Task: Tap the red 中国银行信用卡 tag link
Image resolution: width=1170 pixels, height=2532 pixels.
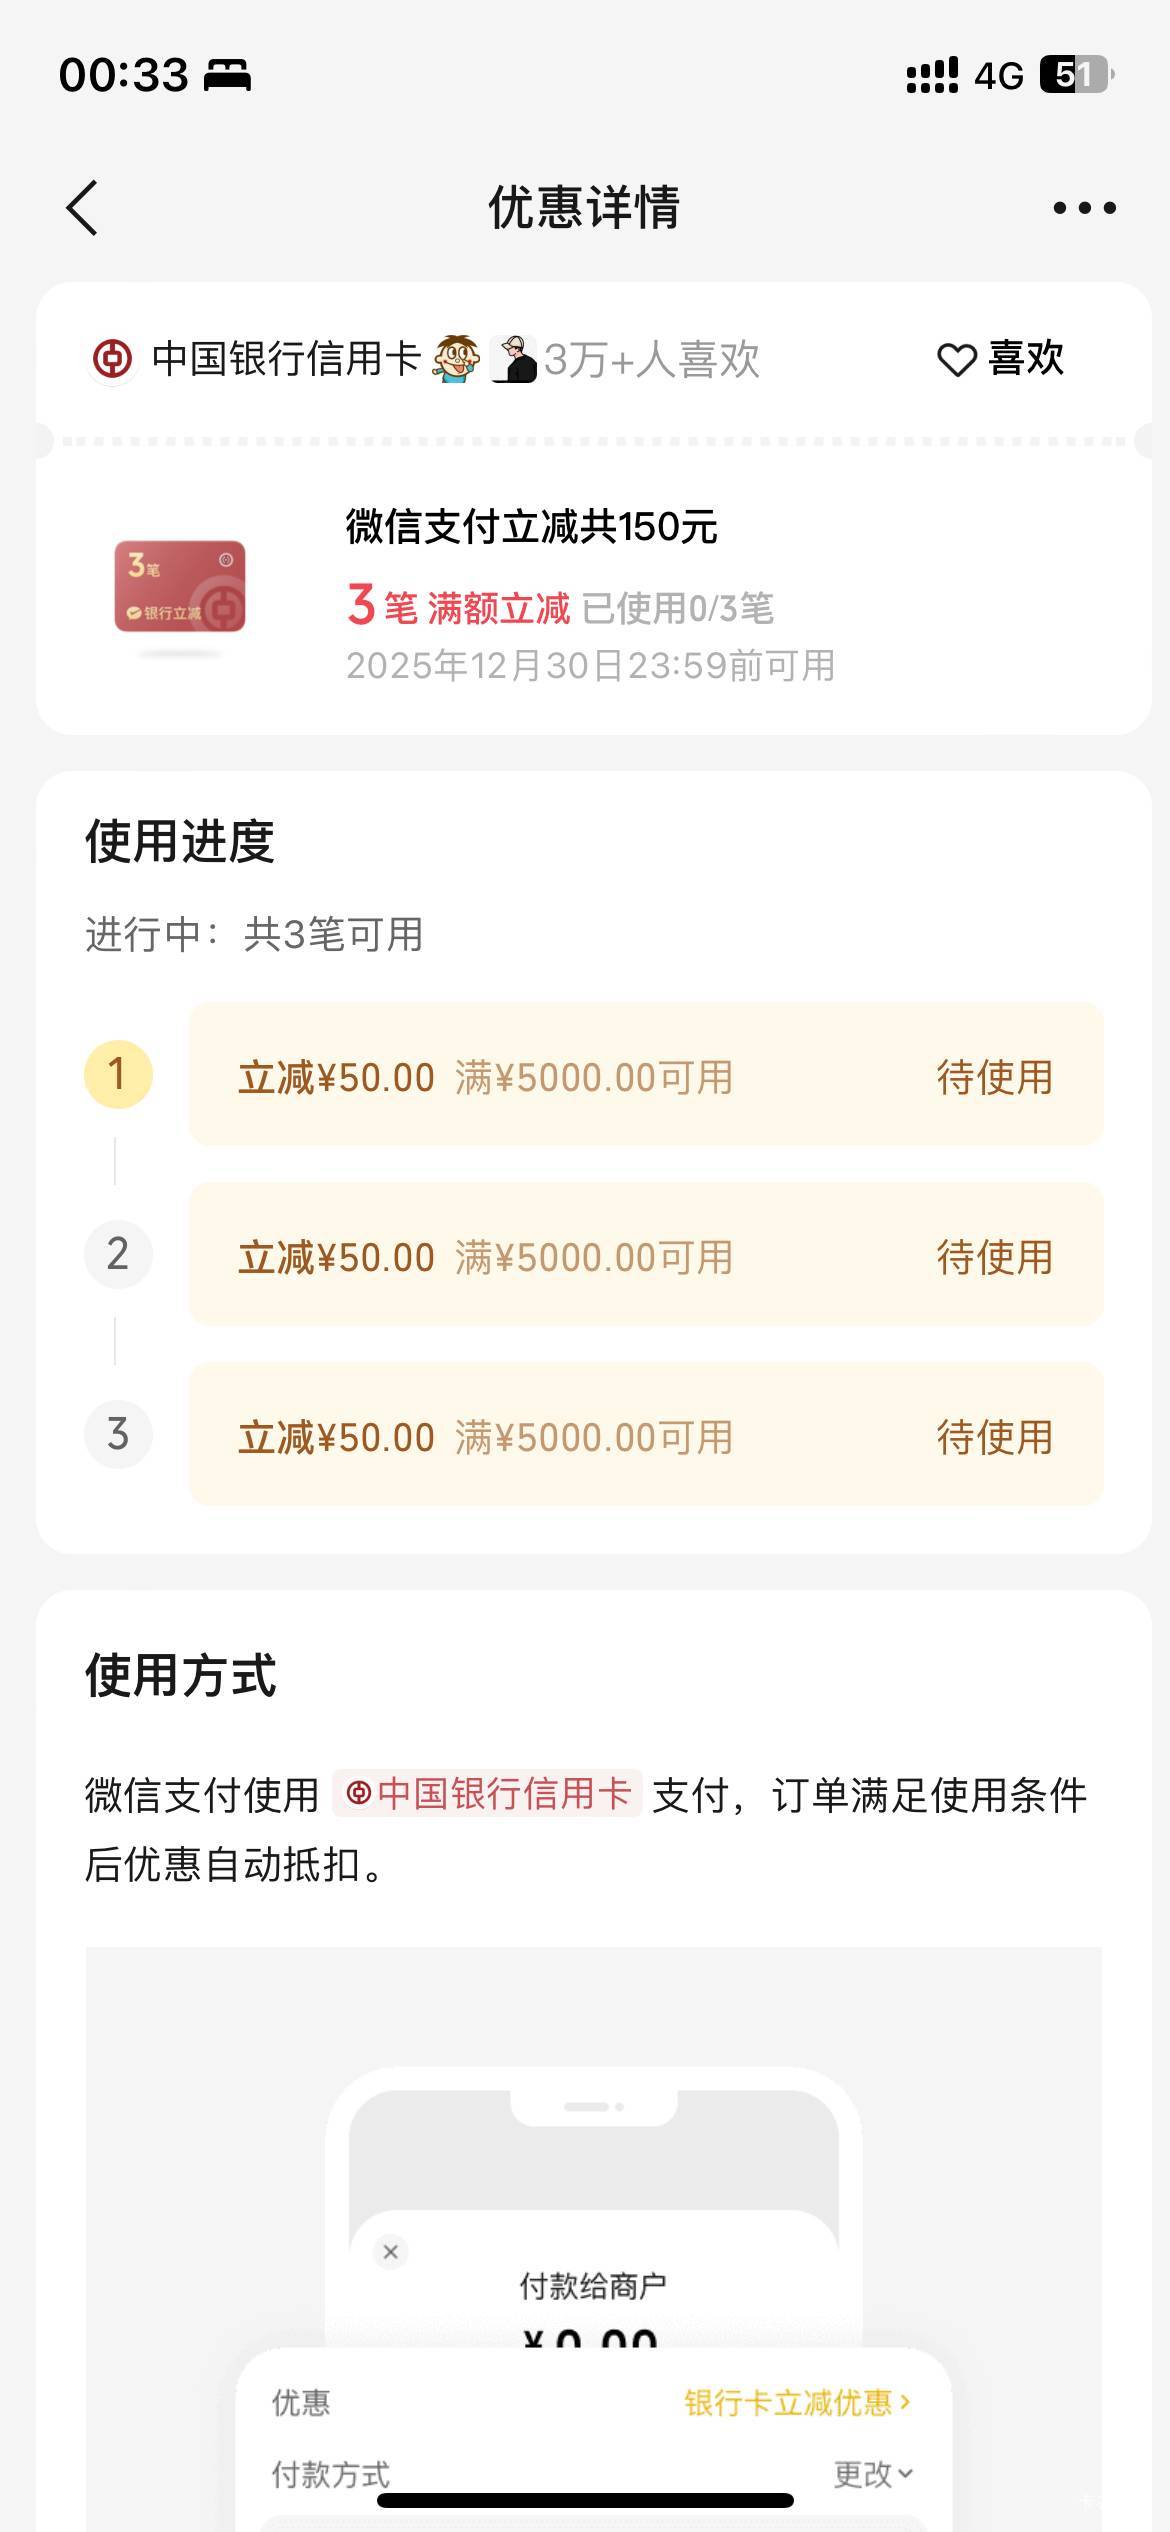Action: [x=488, y=1794]
